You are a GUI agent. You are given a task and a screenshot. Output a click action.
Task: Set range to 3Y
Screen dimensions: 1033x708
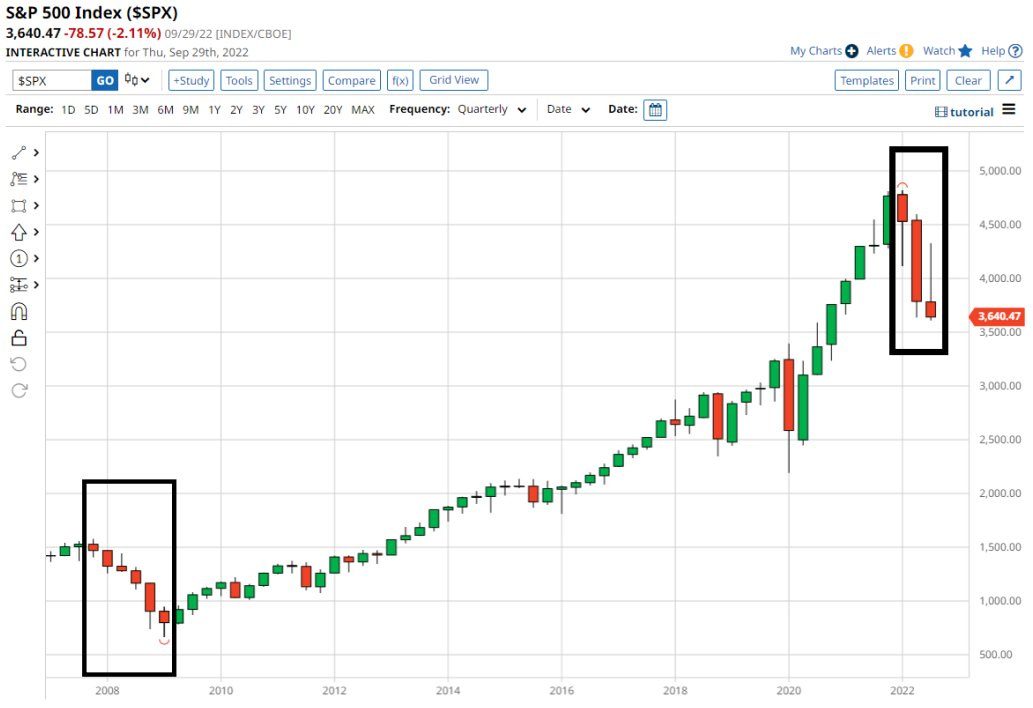258,110
